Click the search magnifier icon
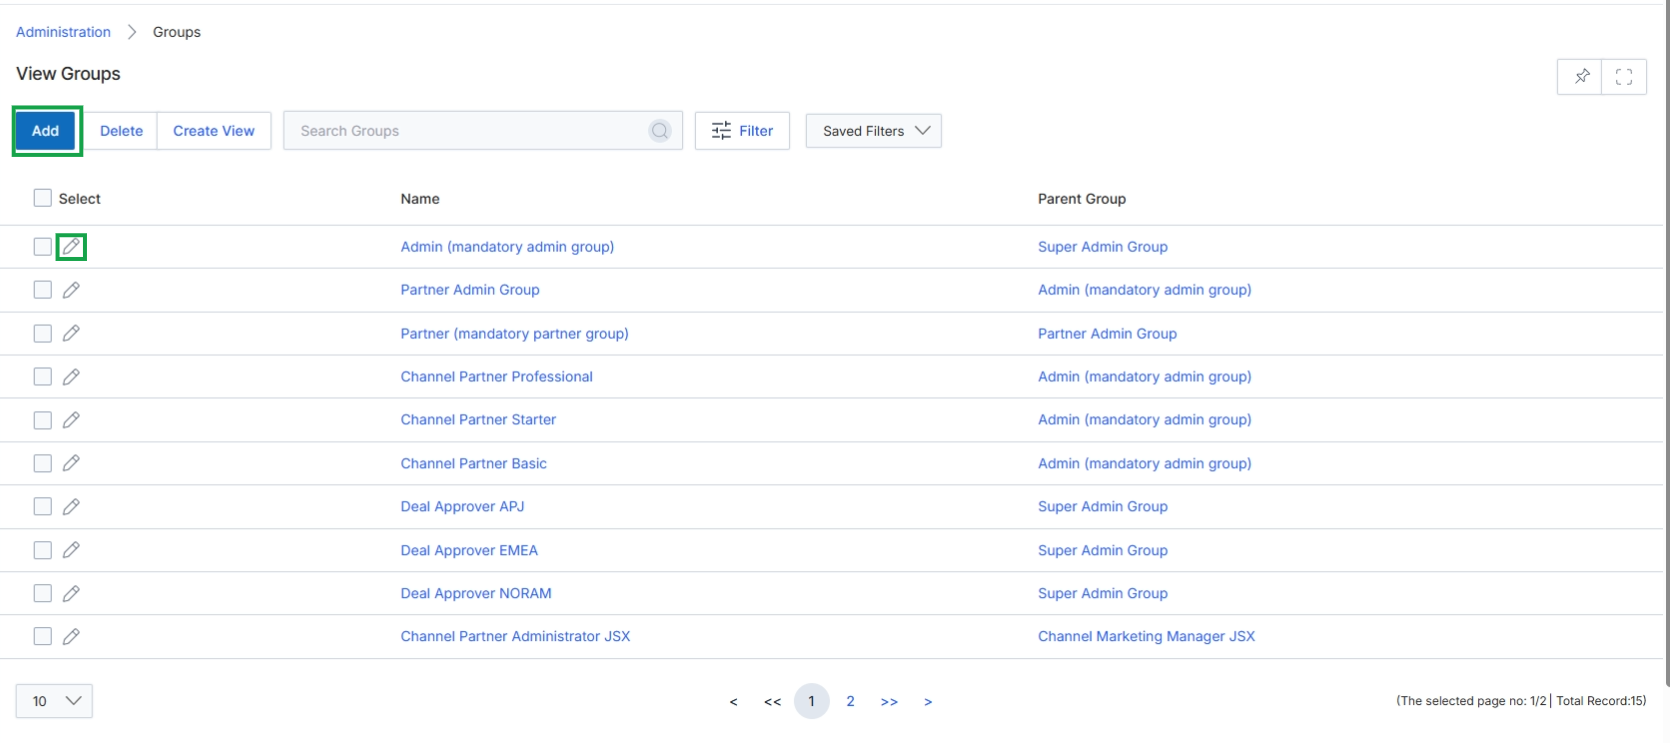This screenshot has width=1670, height=743. (660, 131)
